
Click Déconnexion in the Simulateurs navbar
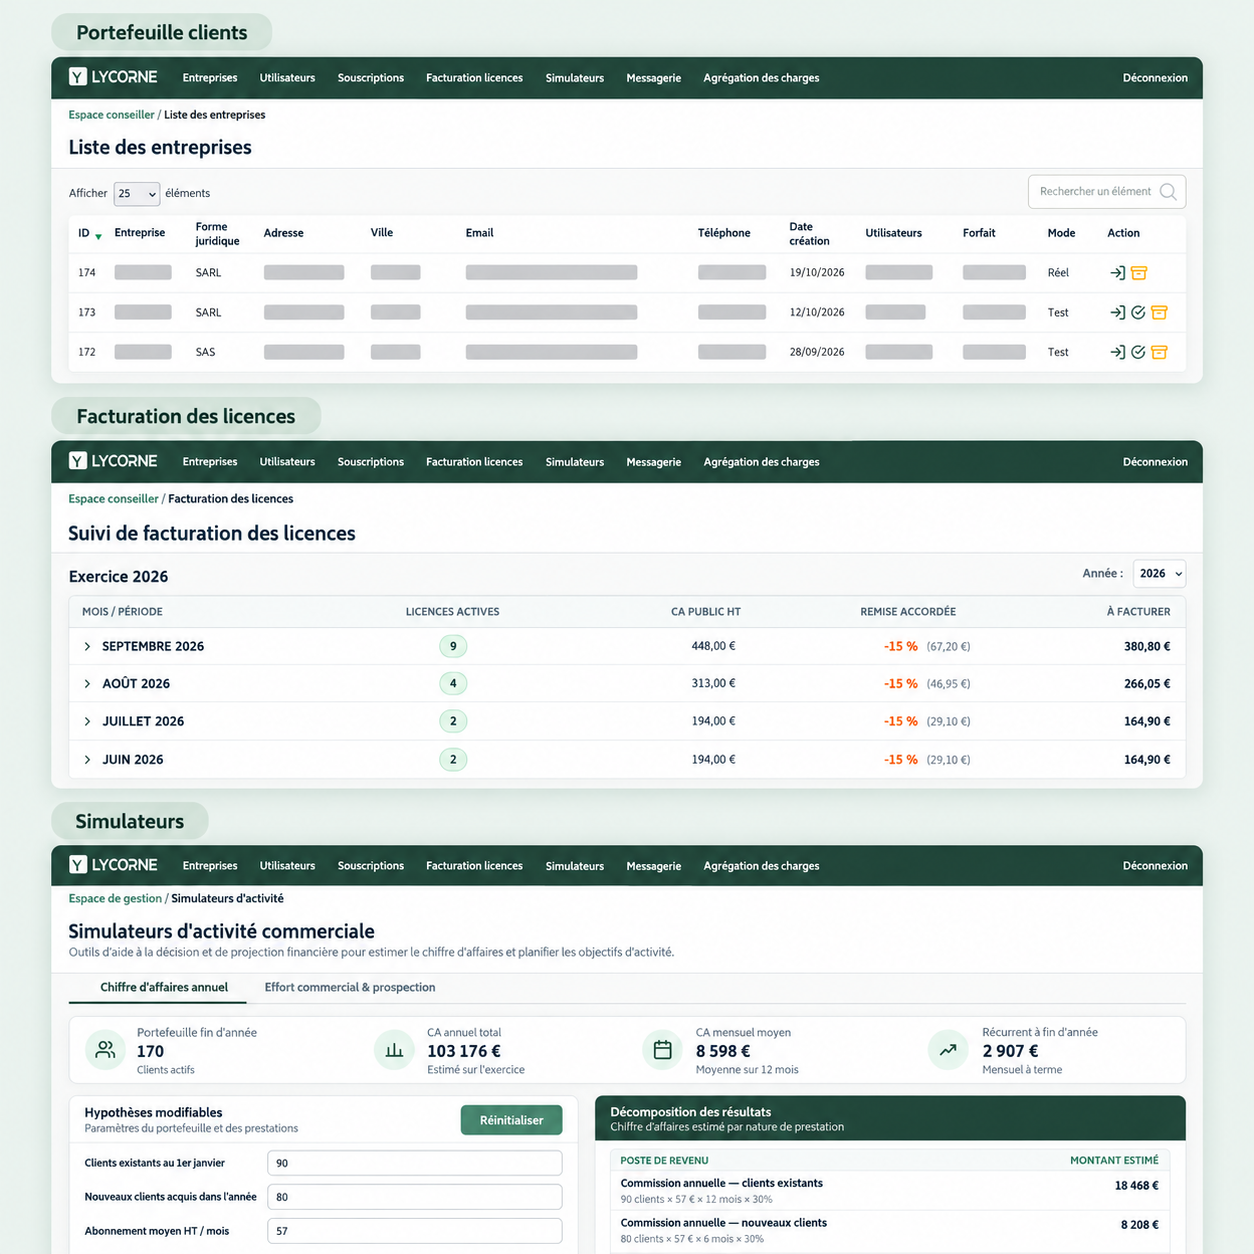tap(1155, 866)
